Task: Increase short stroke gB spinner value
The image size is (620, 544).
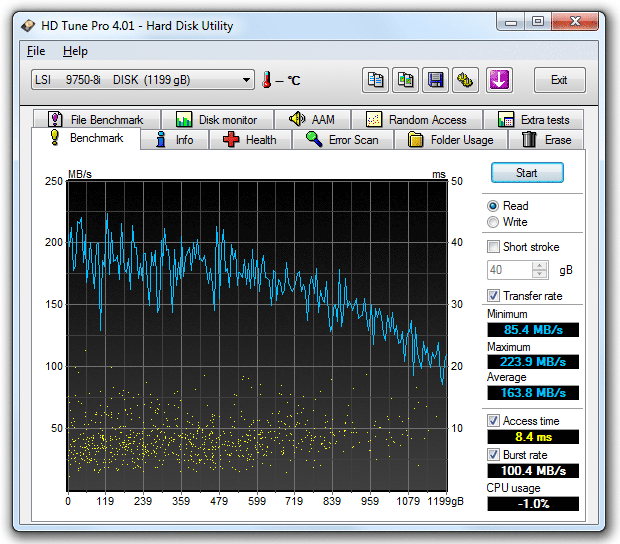Action: pyautogui.click(x=539, y=266)
